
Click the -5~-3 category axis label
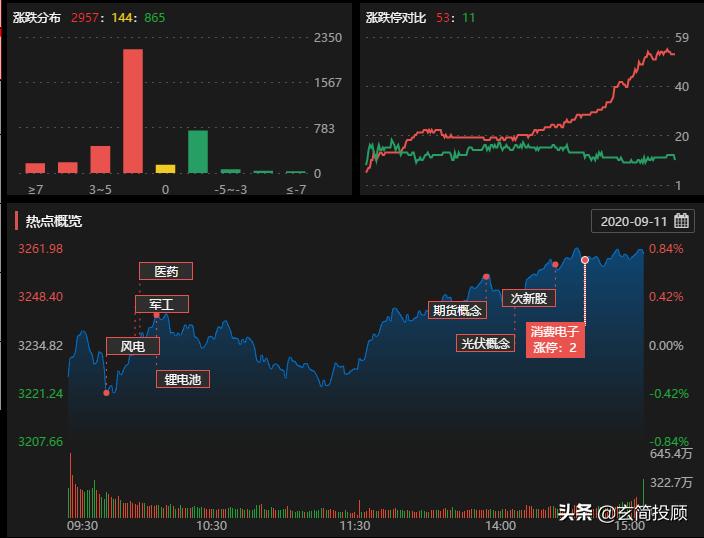[231, 190]
